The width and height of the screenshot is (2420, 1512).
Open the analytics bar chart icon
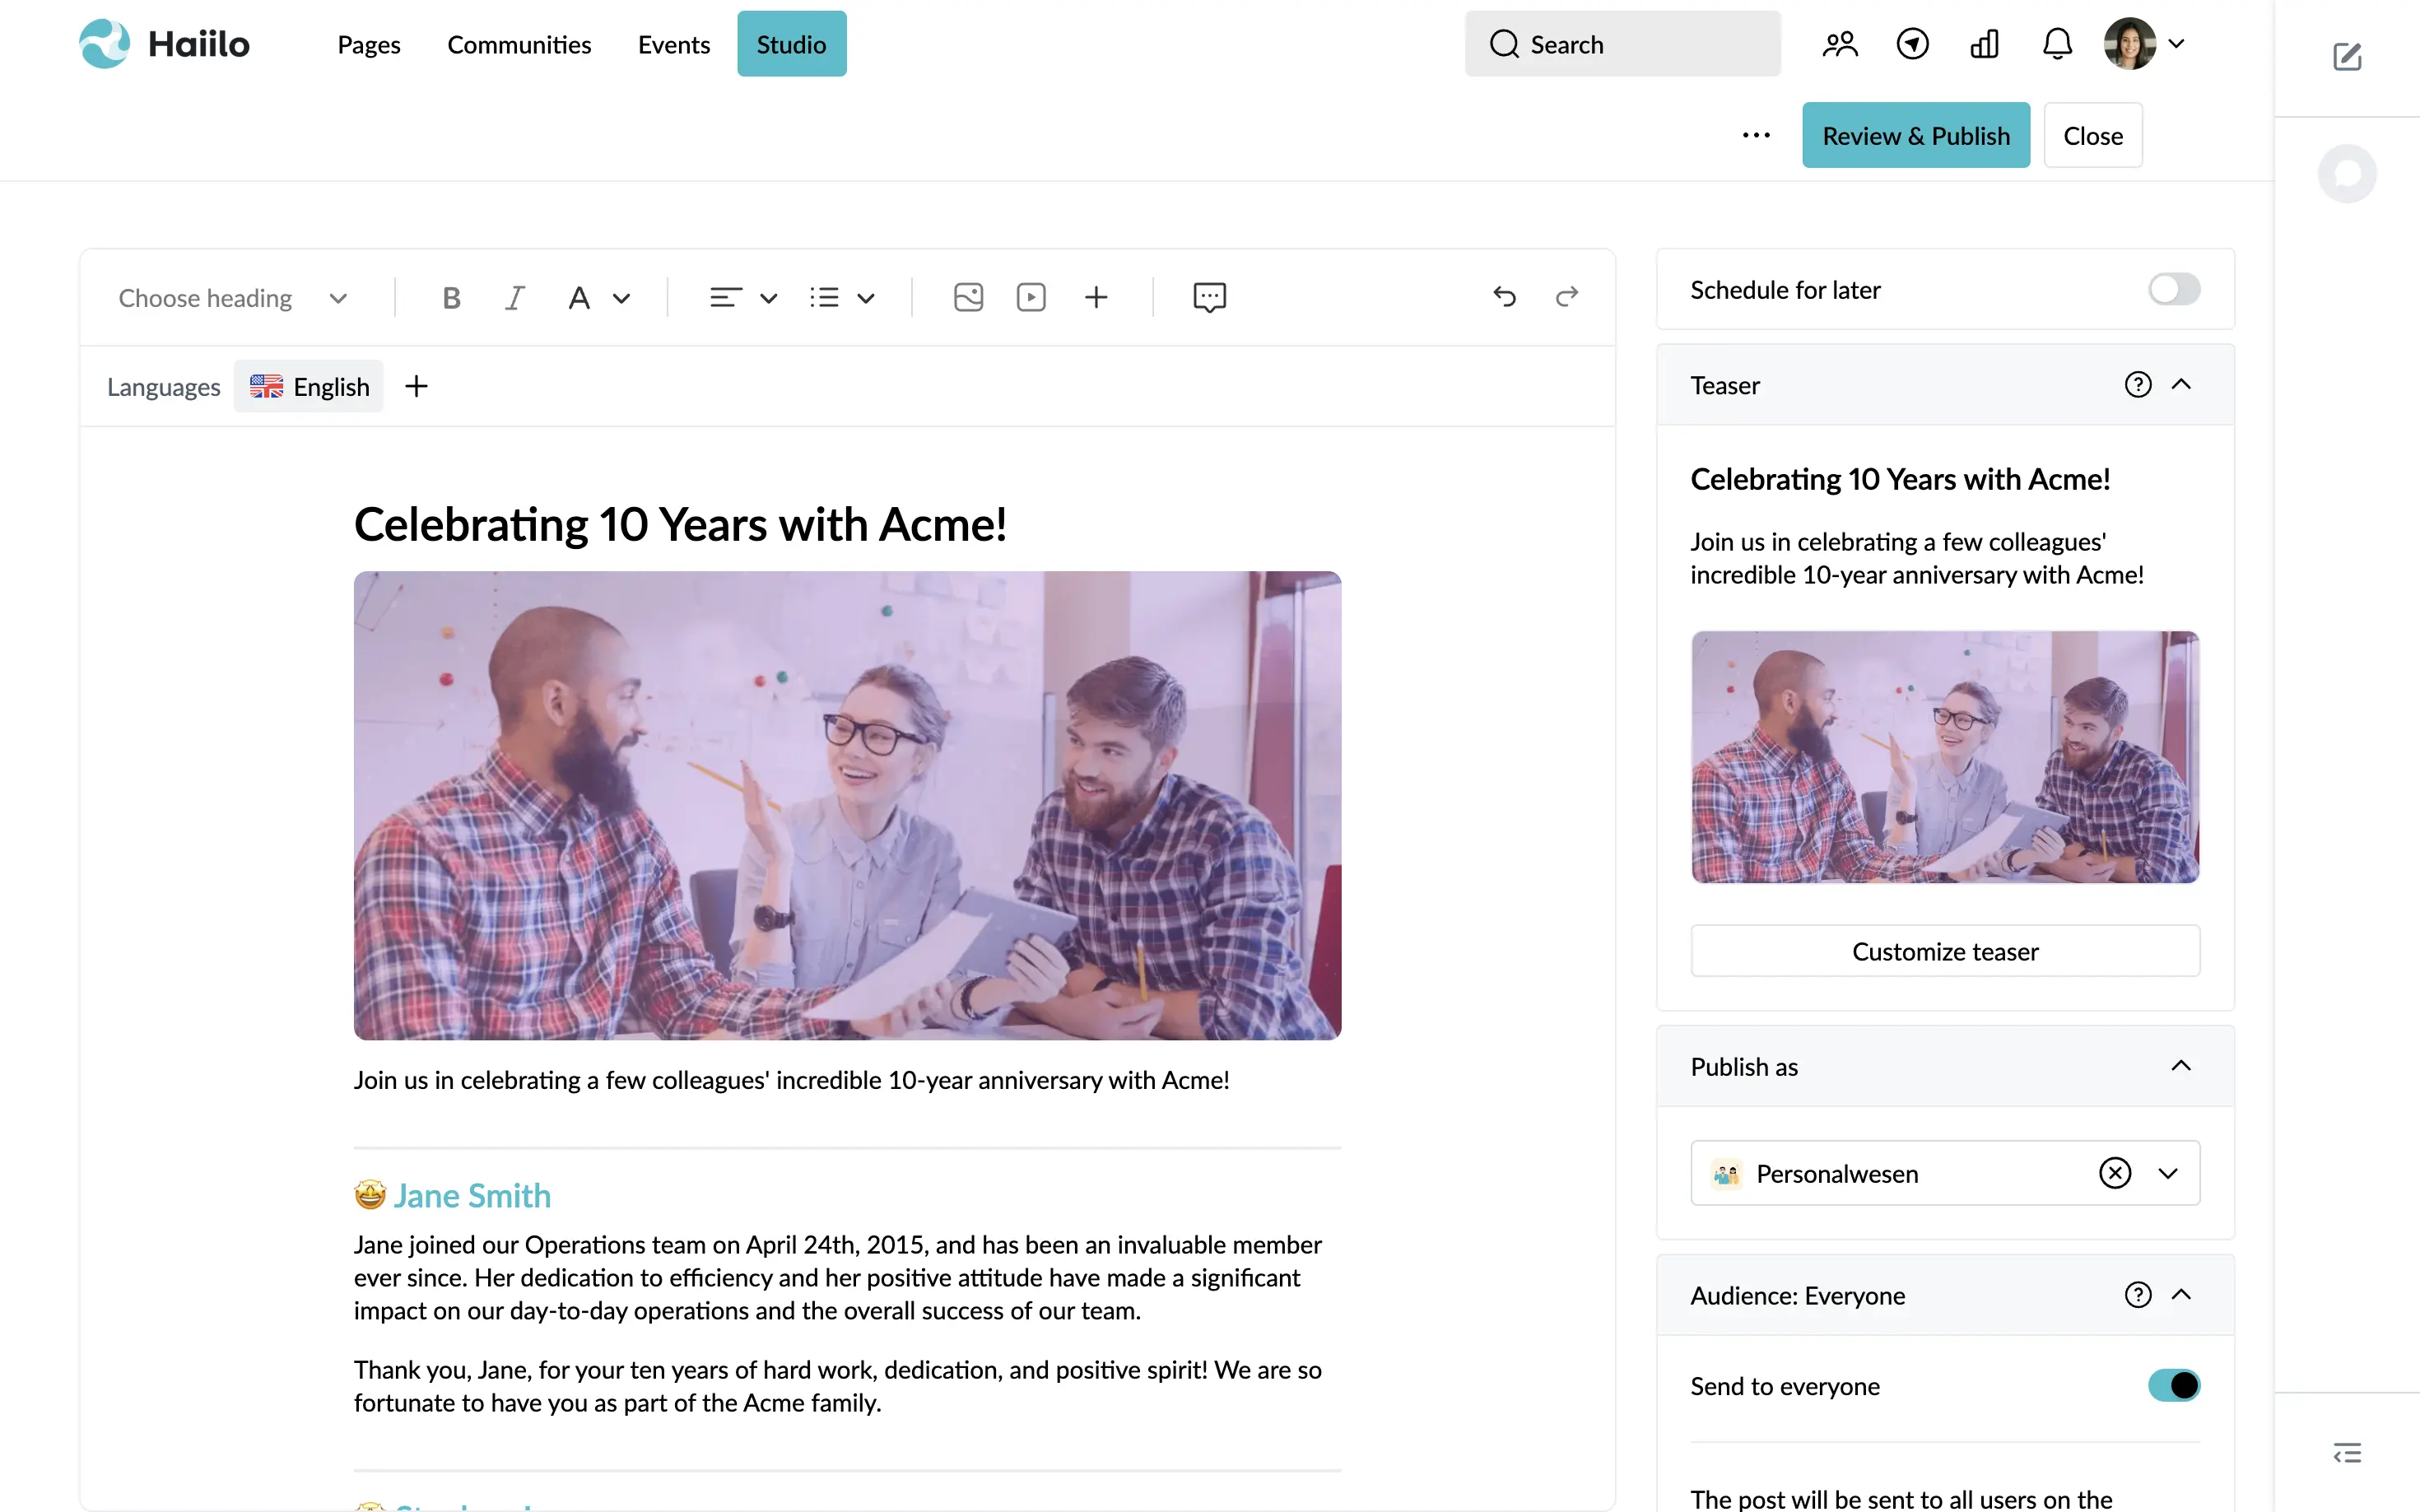1984,44
